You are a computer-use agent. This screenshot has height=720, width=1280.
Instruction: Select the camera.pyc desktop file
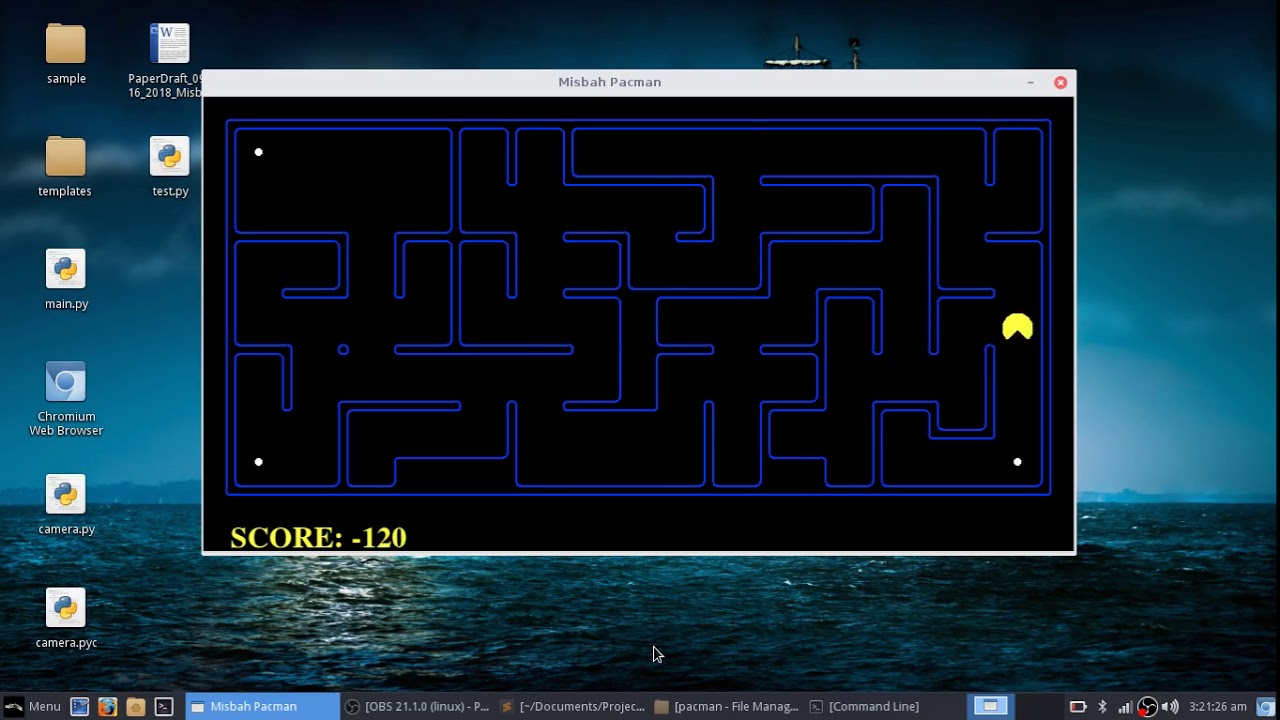point(66,619)
